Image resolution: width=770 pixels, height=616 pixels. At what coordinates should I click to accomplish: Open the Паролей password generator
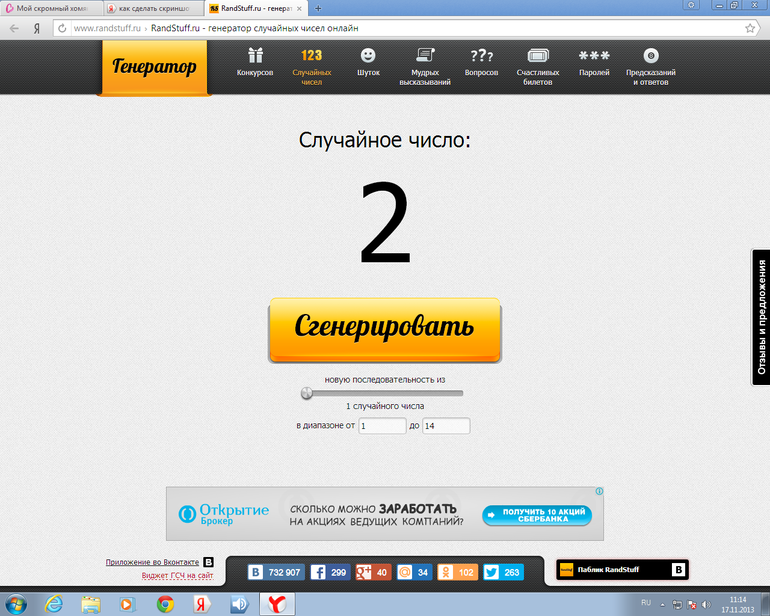(x=594, y=62)
